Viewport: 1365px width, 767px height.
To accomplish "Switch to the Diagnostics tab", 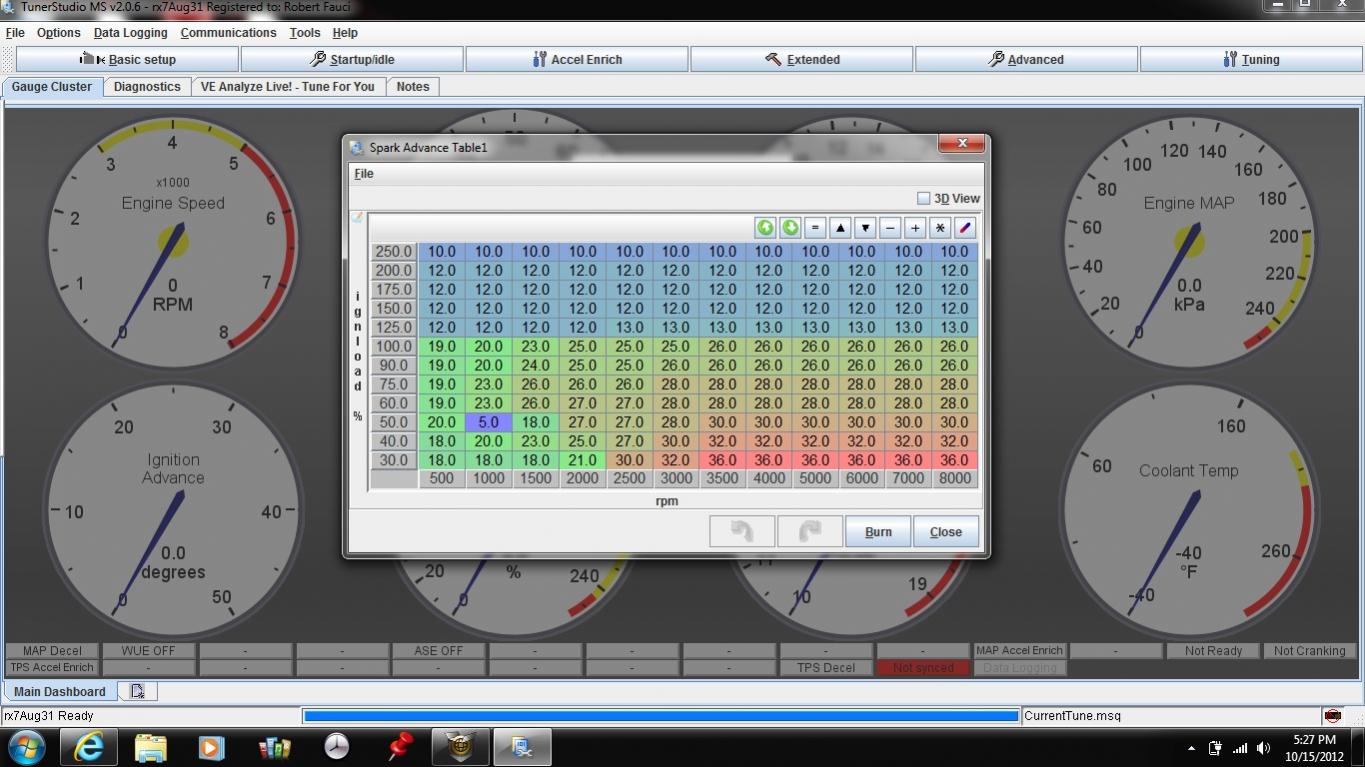I will (147, 87).
